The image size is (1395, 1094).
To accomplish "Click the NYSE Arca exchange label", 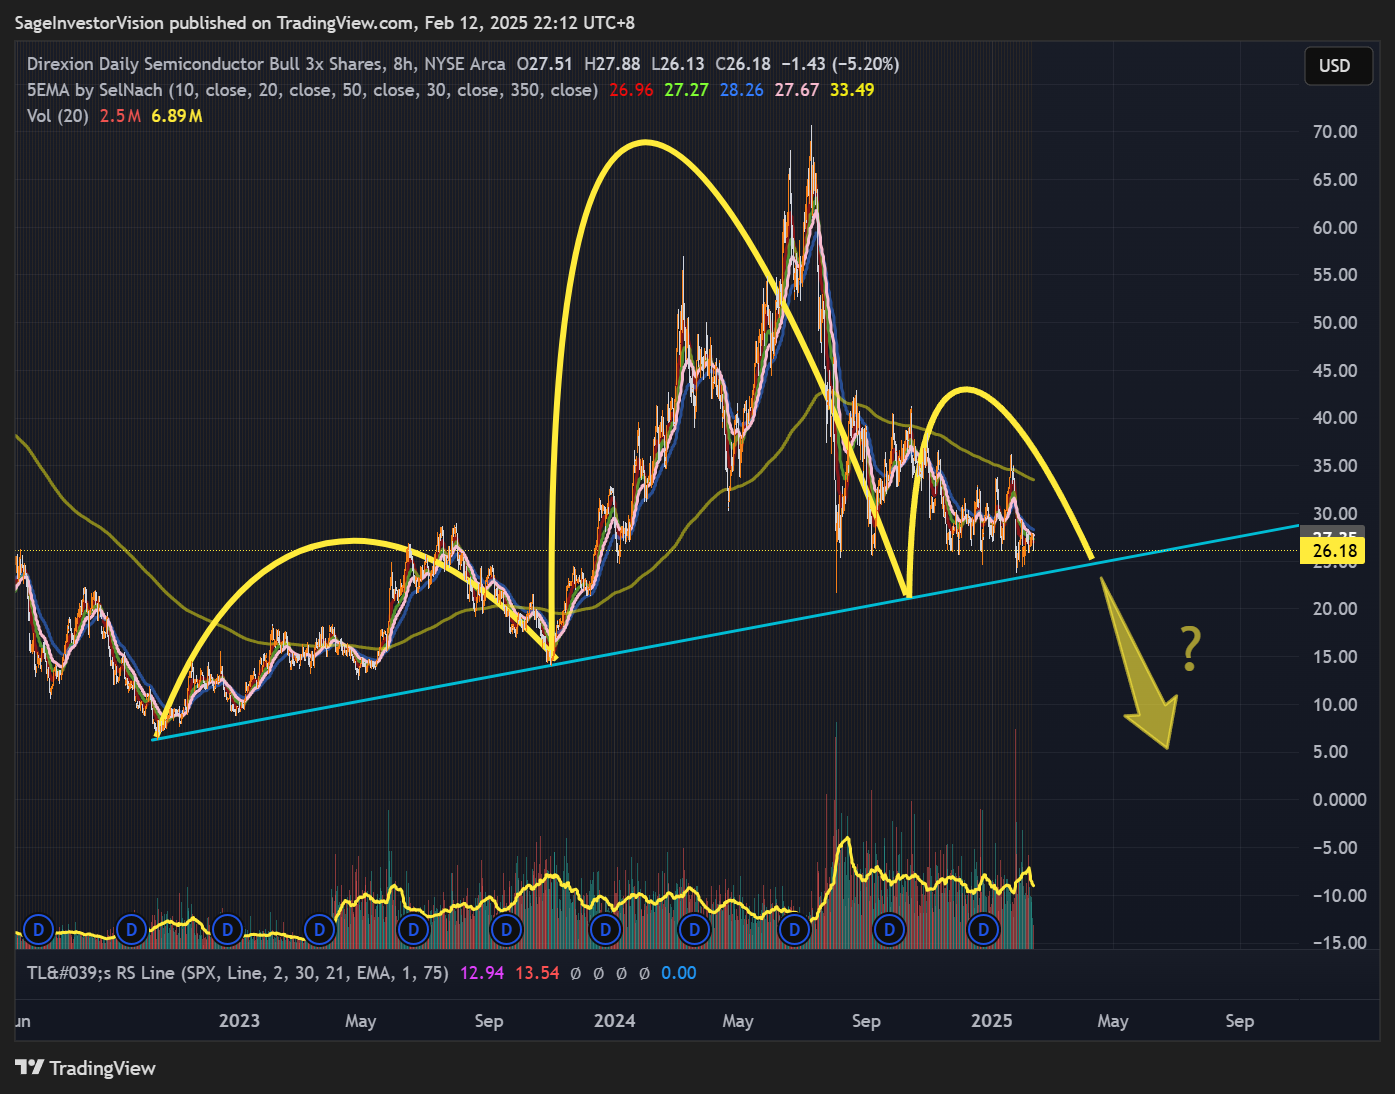I will click(x=465, y=64).
